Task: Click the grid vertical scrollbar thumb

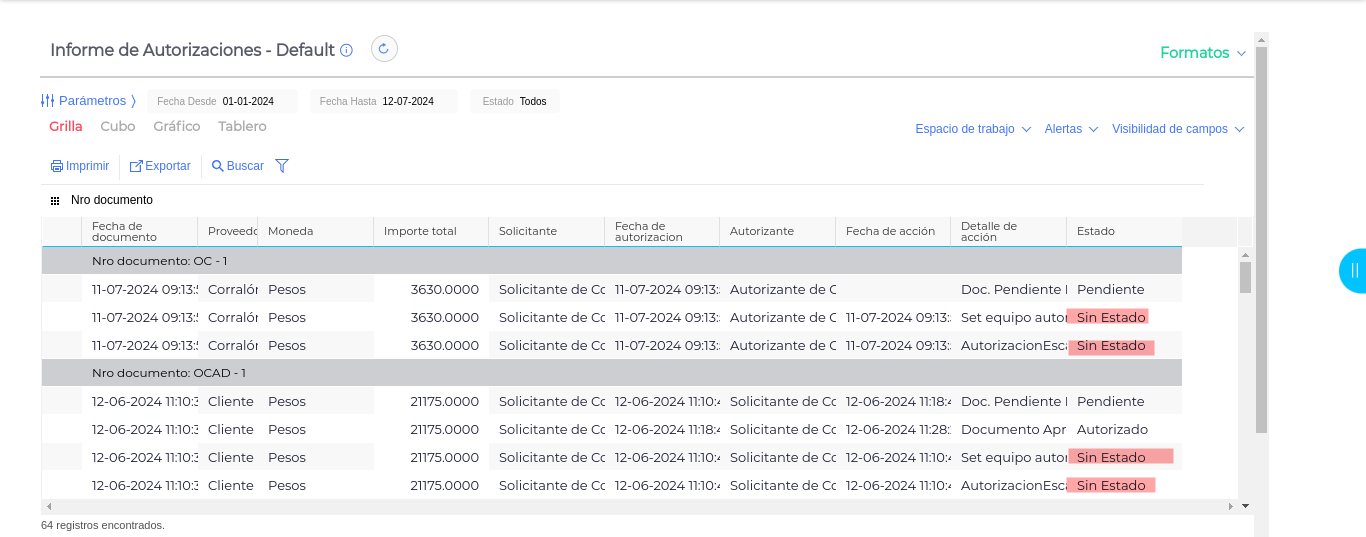Action: tap(1245, 277)
